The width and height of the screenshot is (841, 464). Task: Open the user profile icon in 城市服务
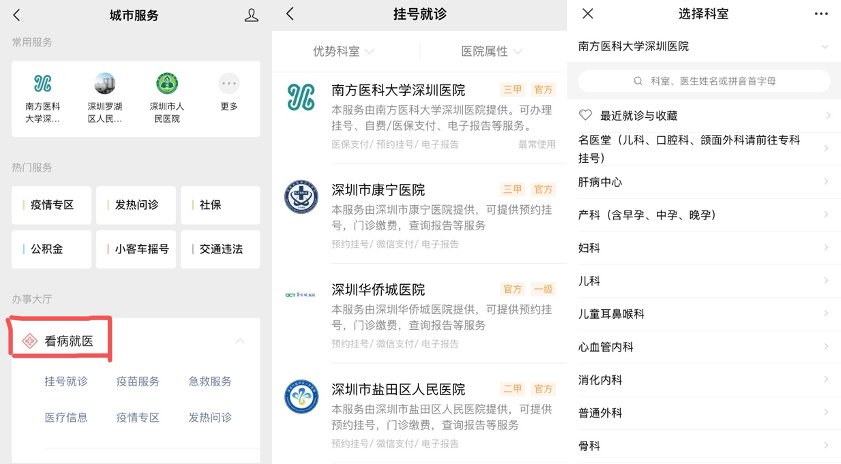click(251, 15)
